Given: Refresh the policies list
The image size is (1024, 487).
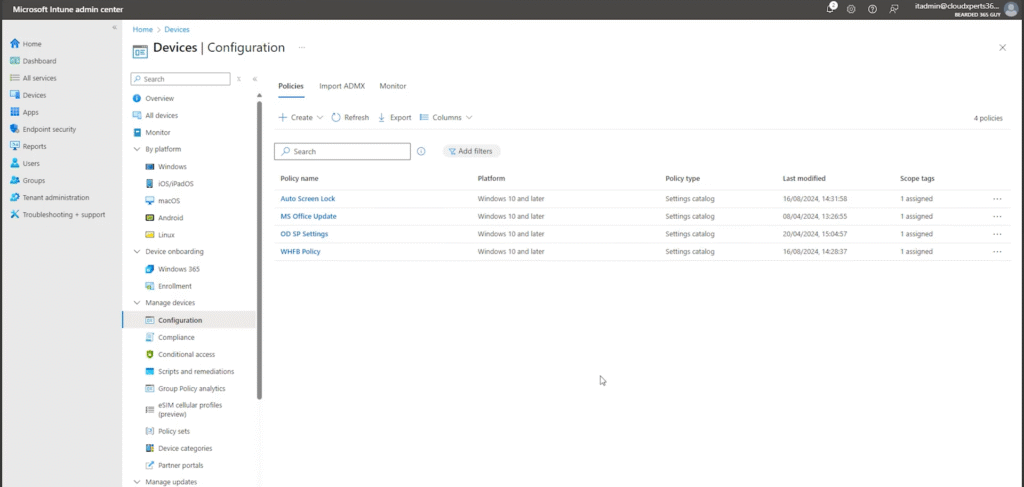Looking at the screenshot, I should tap(350, 118).
